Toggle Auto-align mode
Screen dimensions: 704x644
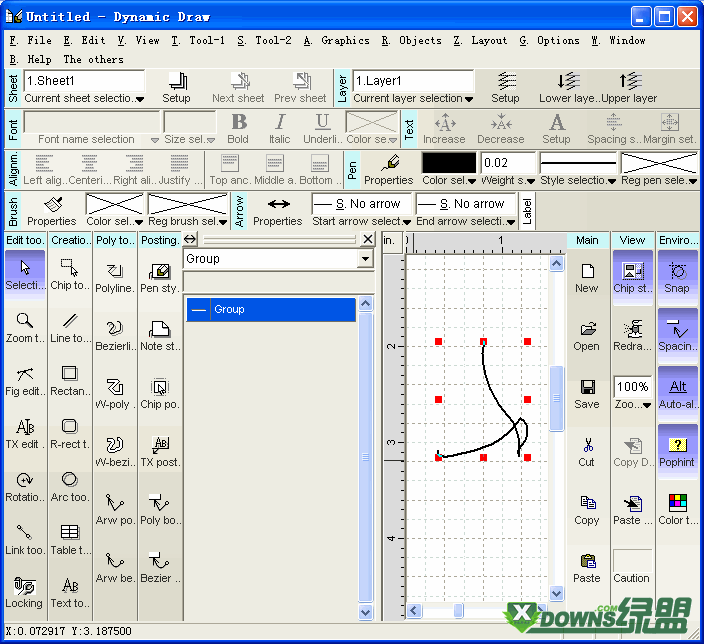tap(677, 394)
